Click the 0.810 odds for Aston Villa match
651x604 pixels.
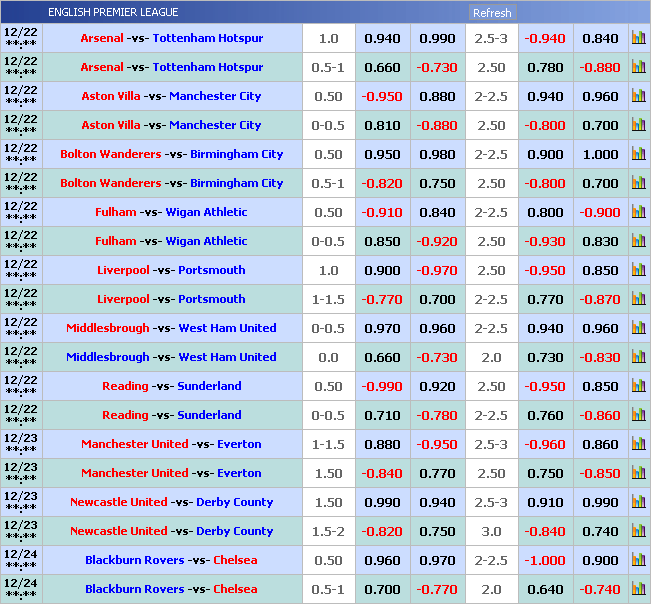pyautogui.click(x=382, y=126)
